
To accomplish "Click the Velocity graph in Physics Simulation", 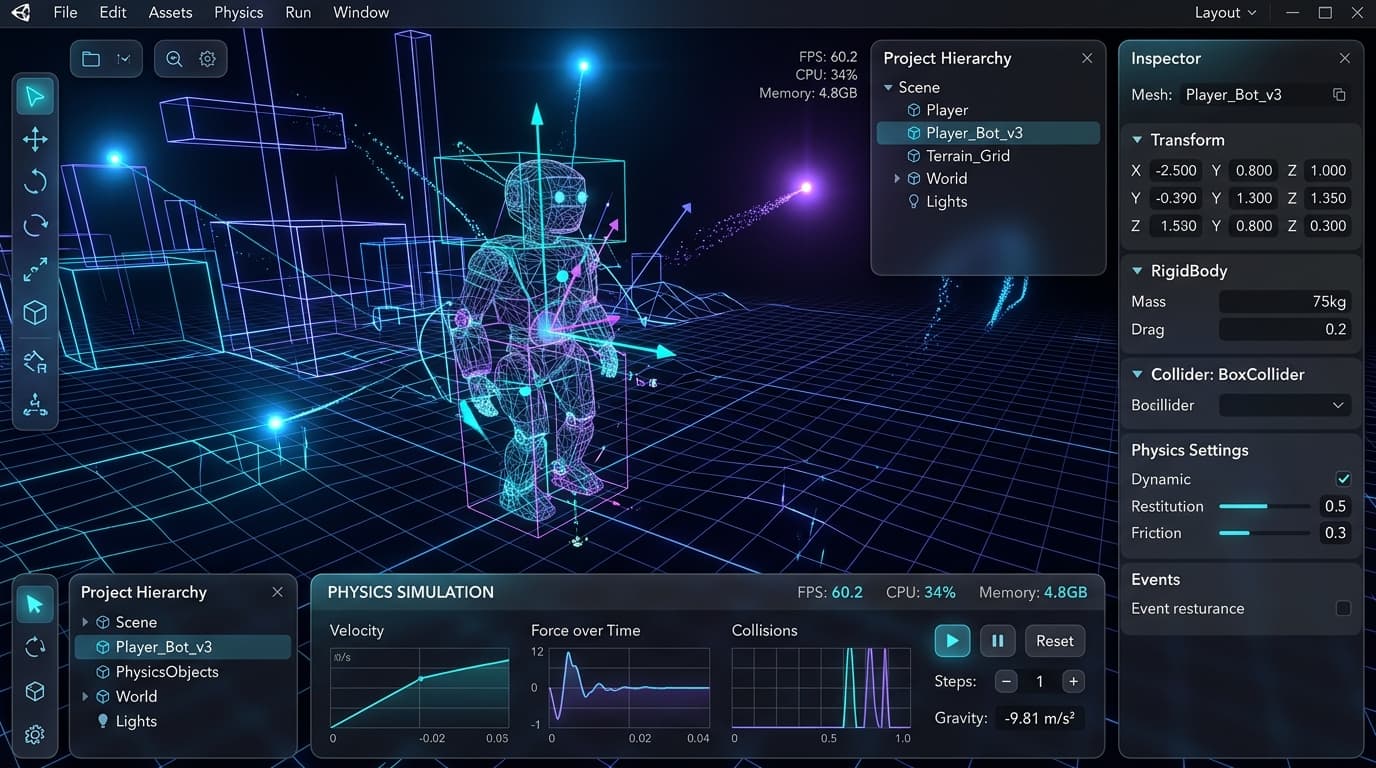I will [419, 688].
